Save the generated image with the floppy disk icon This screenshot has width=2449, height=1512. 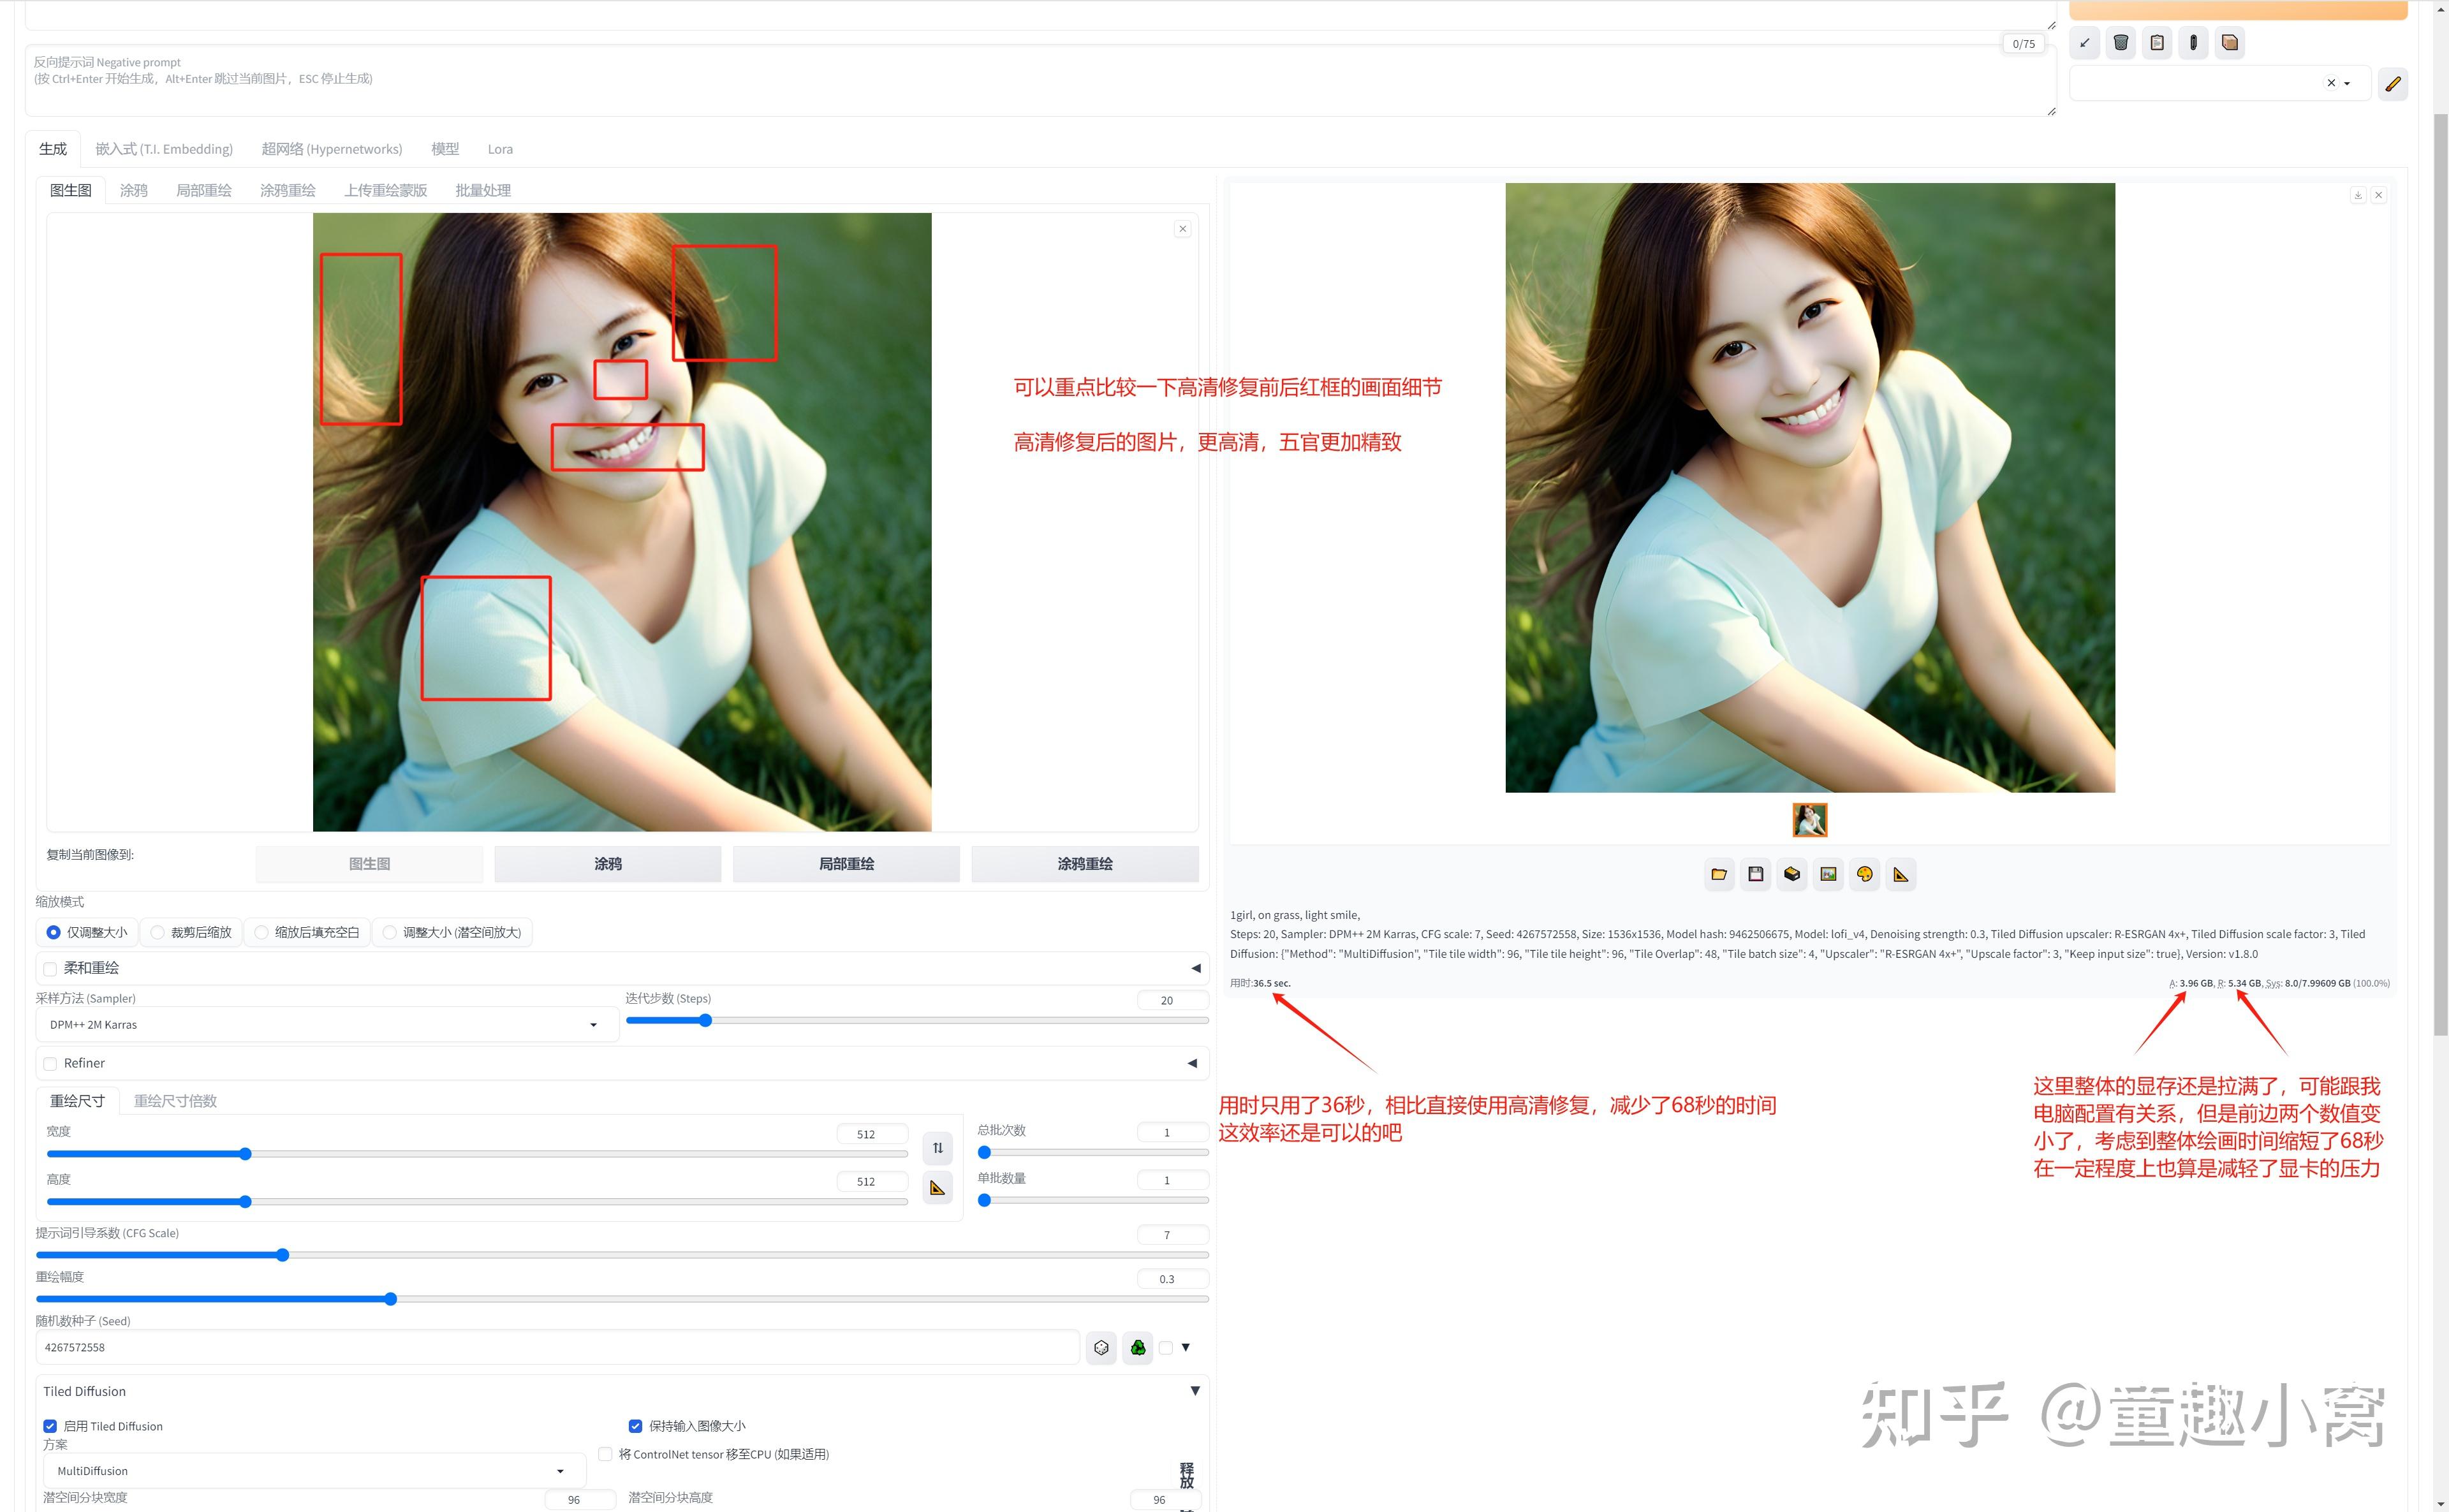coord(1755,873)
